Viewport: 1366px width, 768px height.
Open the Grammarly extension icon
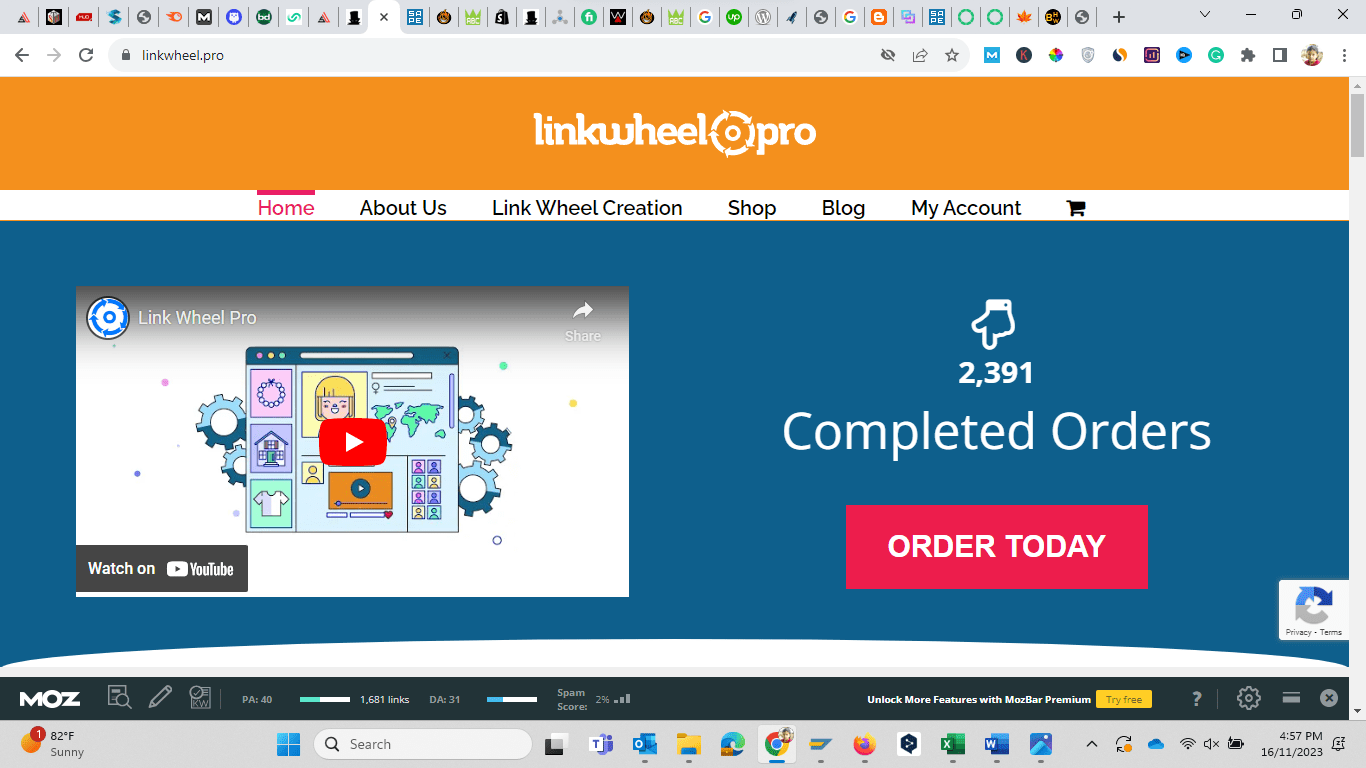[1215, 56]
